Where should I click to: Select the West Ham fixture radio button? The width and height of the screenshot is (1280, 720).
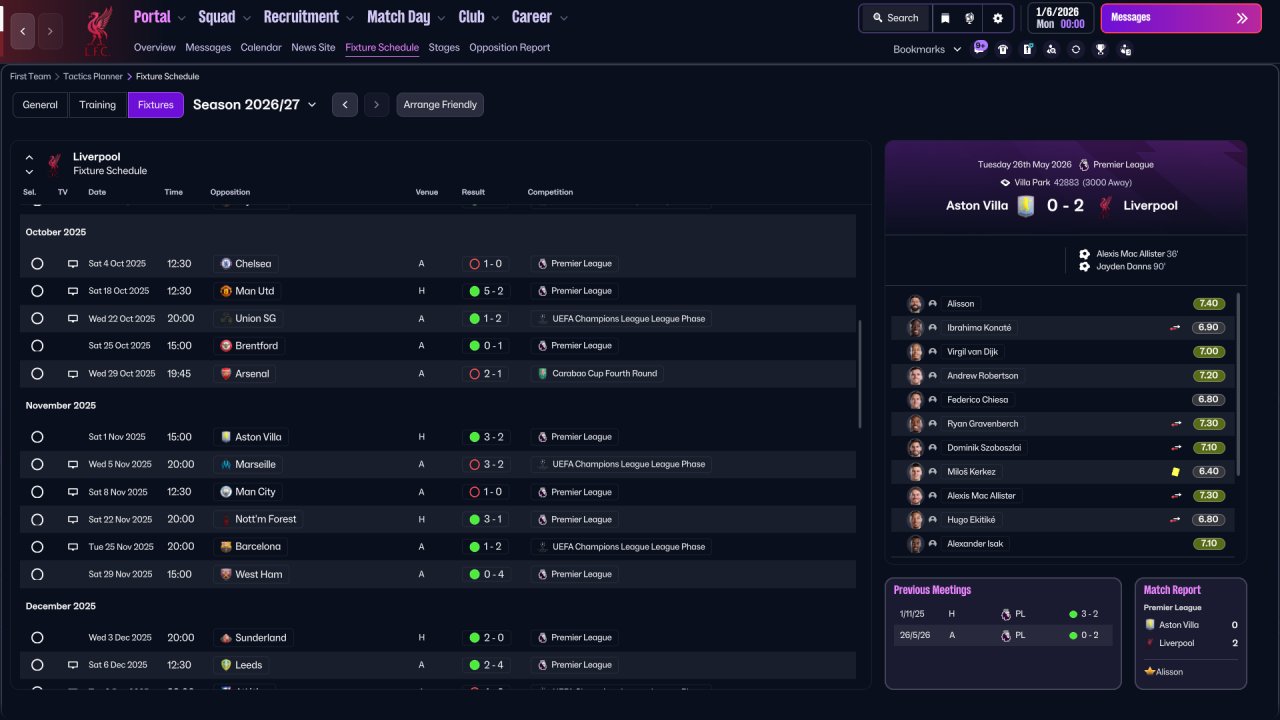[37, 575]
